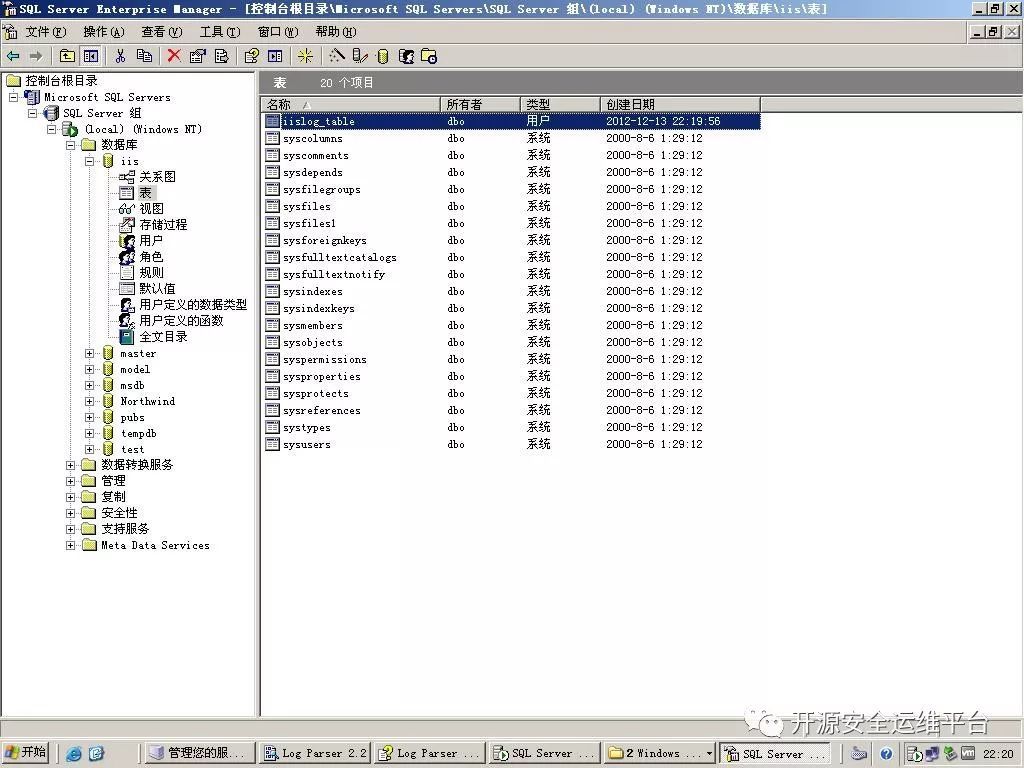Select 视图 in the tree
Screen dimensions: 1024x768
(x=152, y=209)
